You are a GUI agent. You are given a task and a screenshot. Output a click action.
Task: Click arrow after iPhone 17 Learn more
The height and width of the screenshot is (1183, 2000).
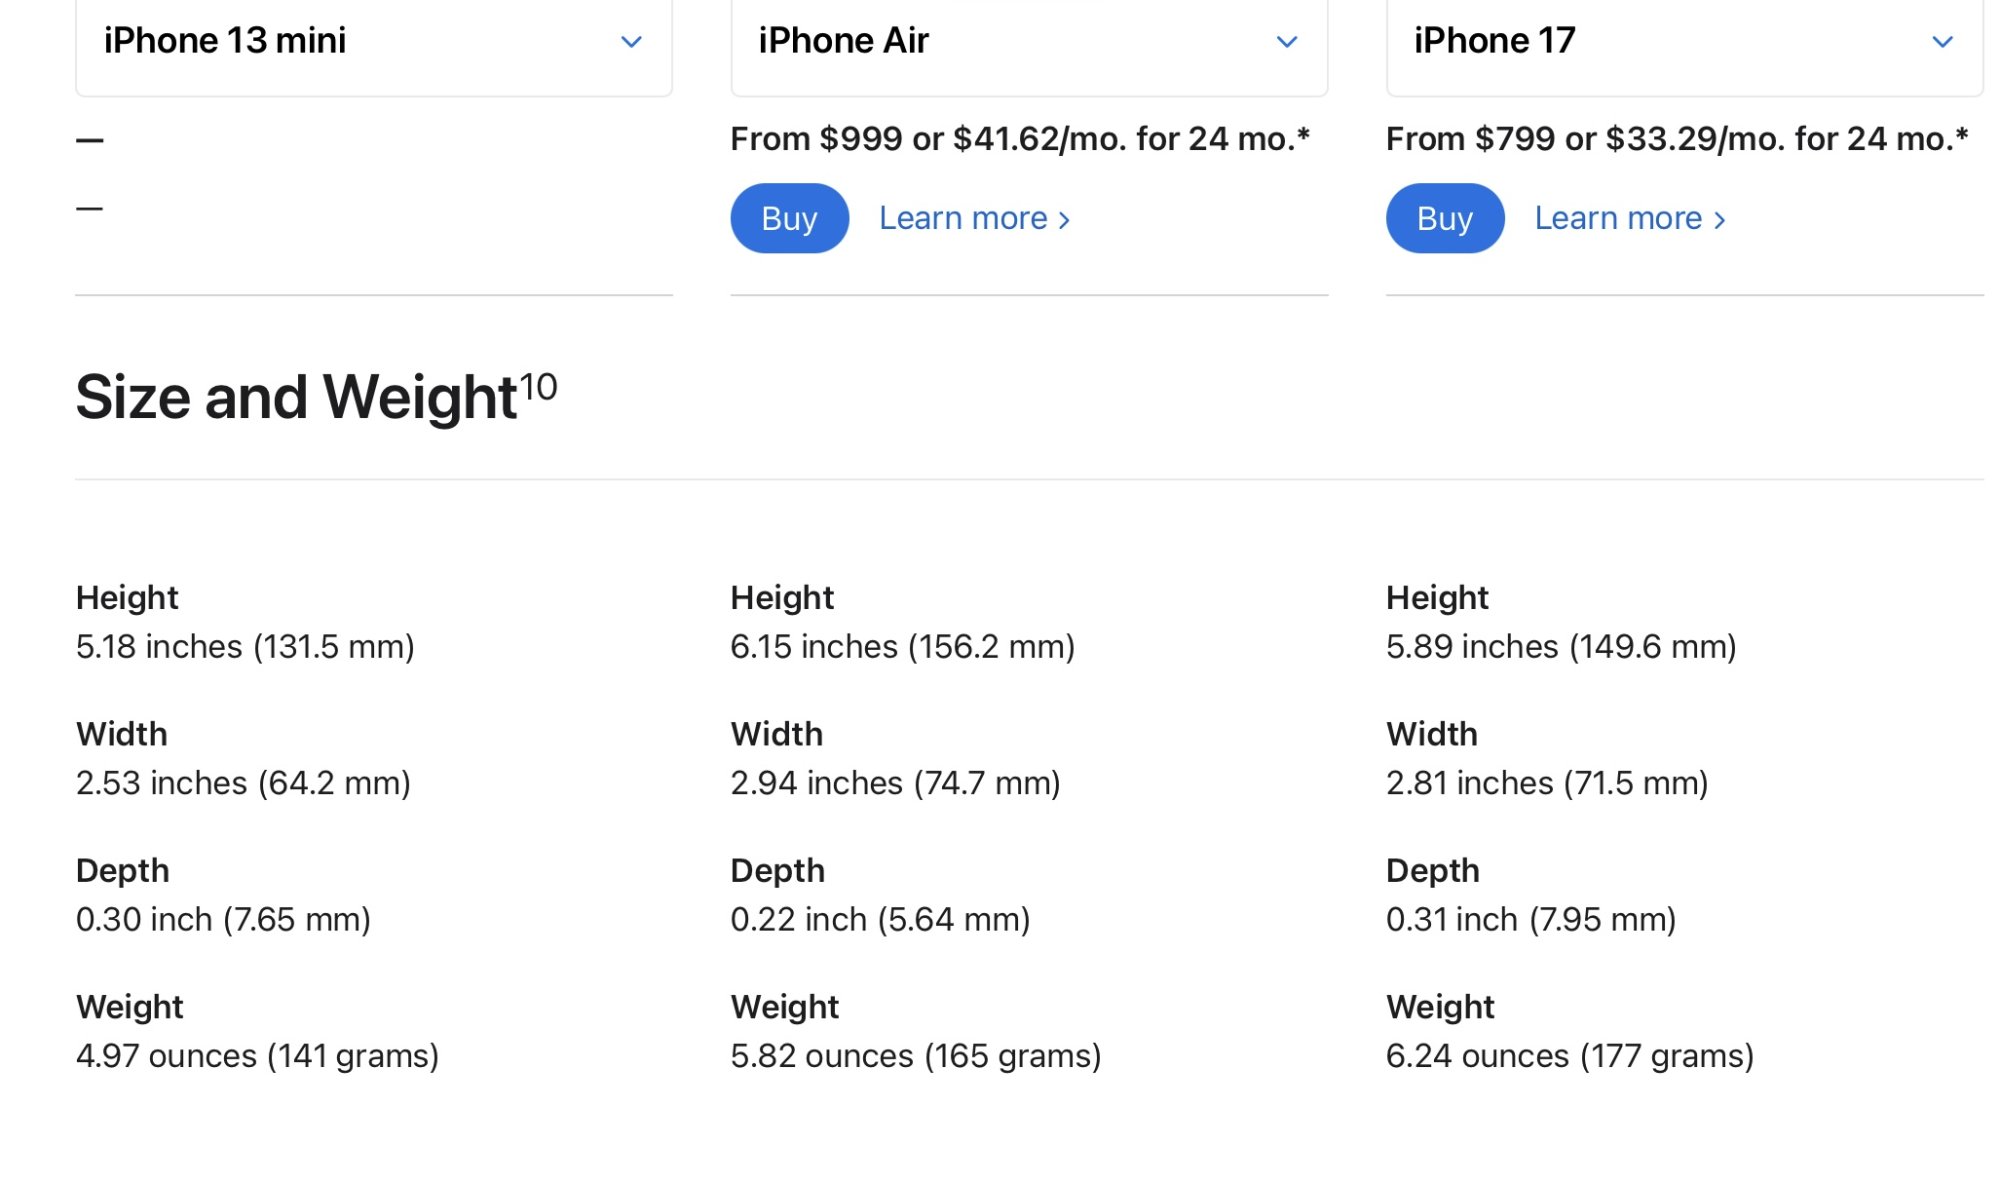tap(1720, 220)
